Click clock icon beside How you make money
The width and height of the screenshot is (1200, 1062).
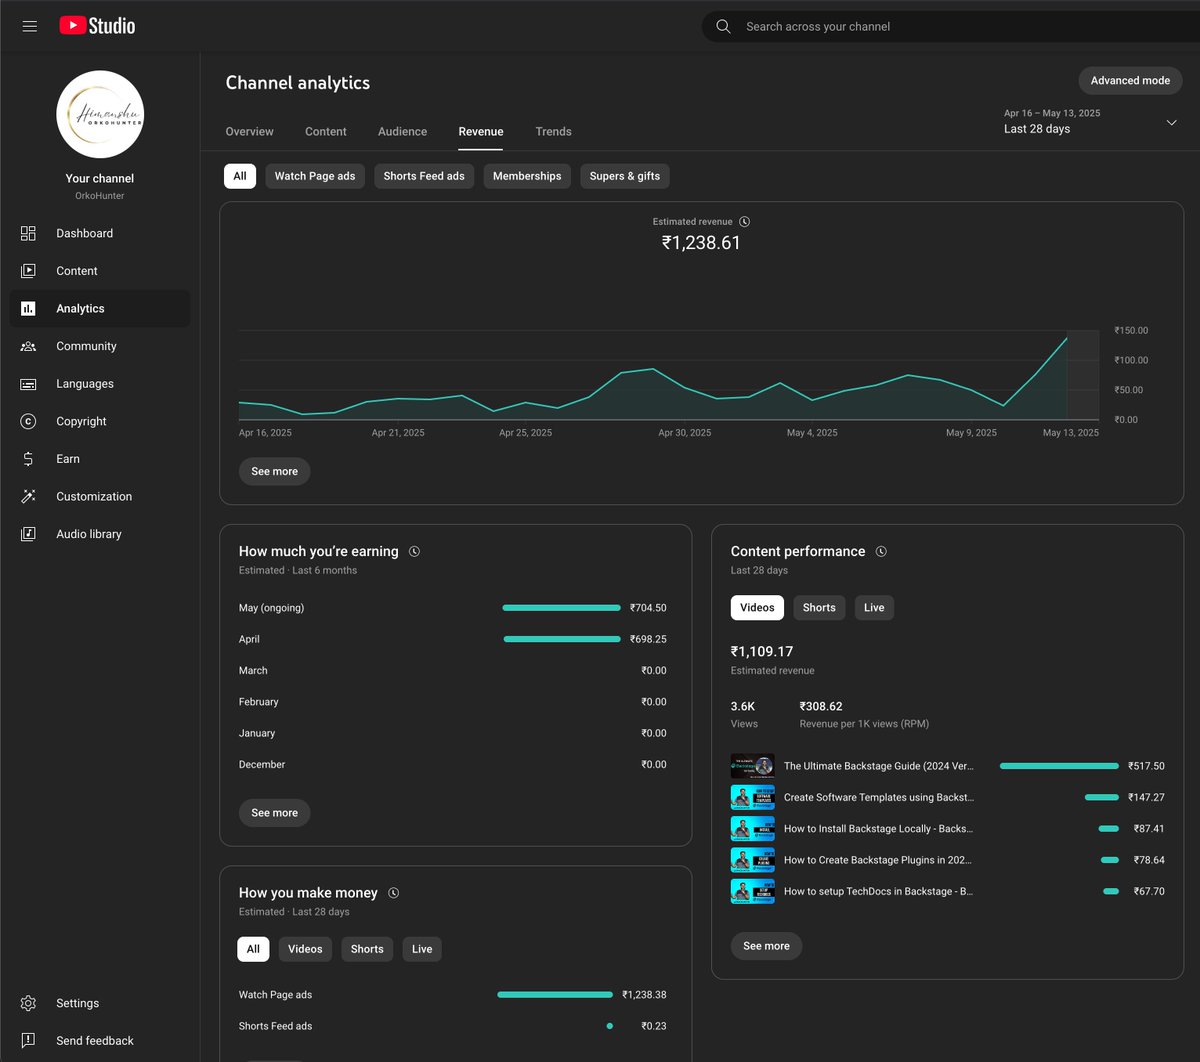[x=393, y=893]
